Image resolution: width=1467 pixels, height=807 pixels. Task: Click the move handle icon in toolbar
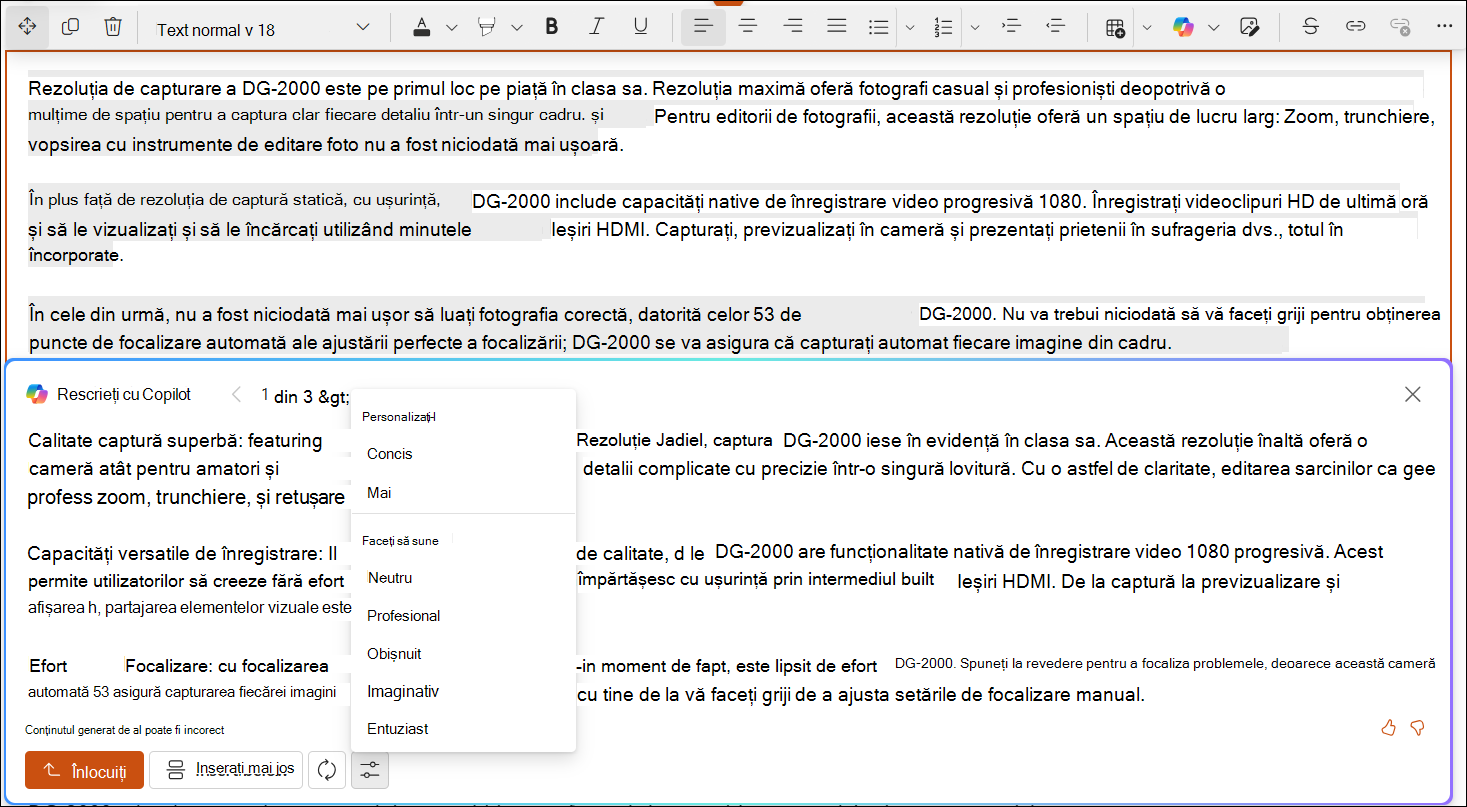27,27
